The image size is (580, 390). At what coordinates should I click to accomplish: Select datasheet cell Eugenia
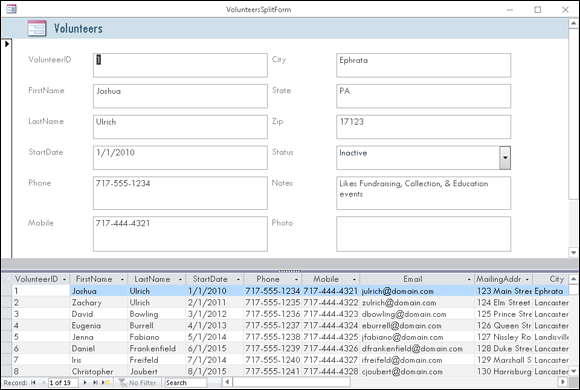pos(99,326)
